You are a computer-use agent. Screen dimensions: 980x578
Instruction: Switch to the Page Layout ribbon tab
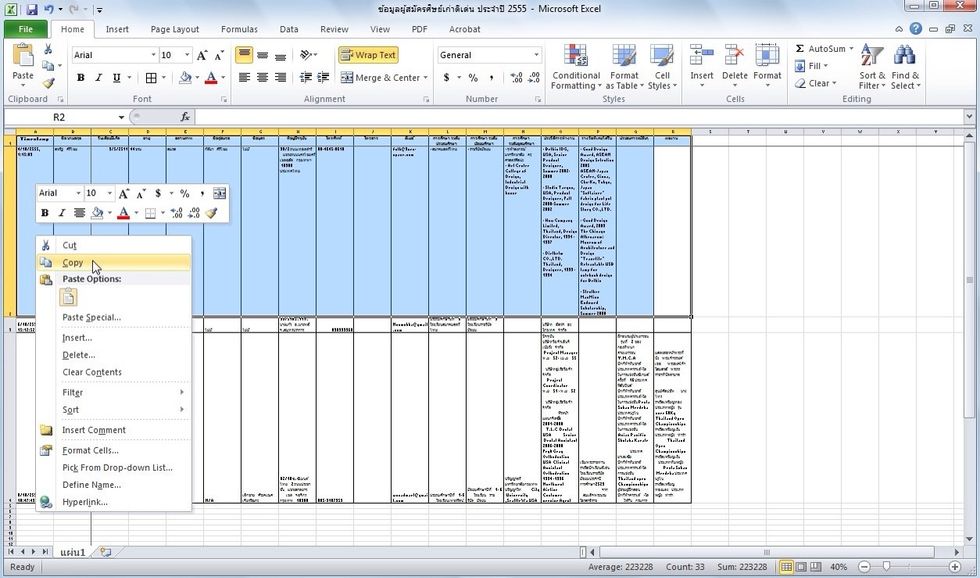(x=174, y=29)
